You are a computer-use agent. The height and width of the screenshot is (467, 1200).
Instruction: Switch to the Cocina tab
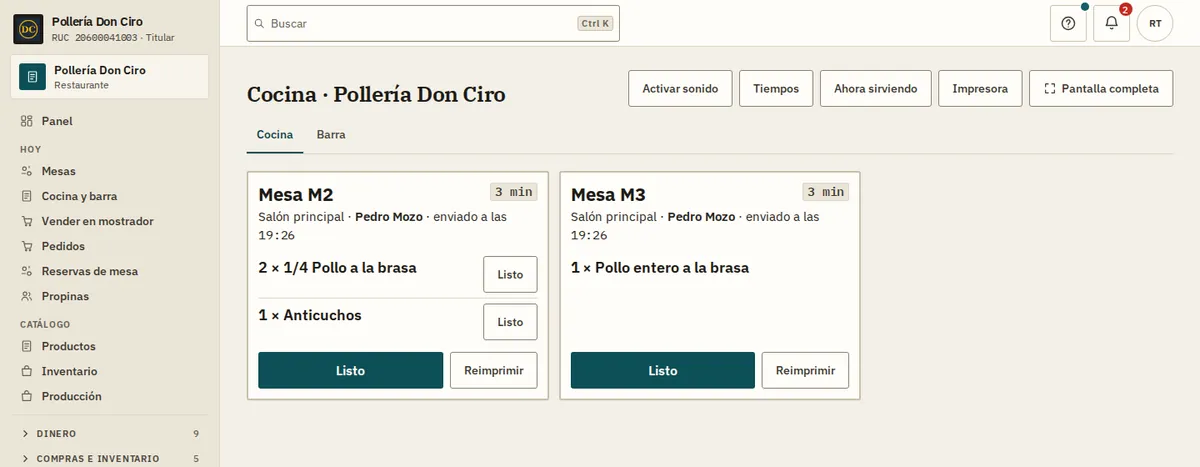(x=275, y=134)
